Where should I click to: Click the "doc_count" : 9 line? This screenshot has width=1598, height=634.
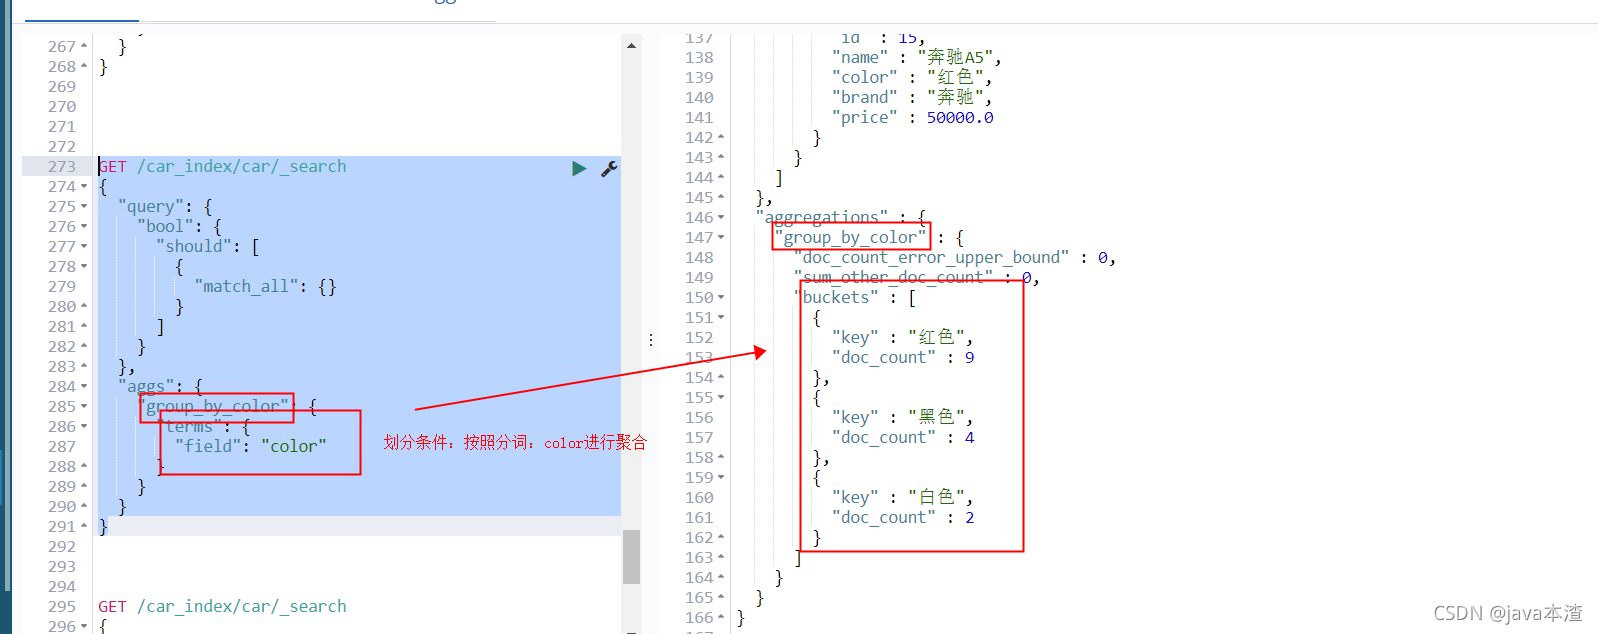[903, 358]
